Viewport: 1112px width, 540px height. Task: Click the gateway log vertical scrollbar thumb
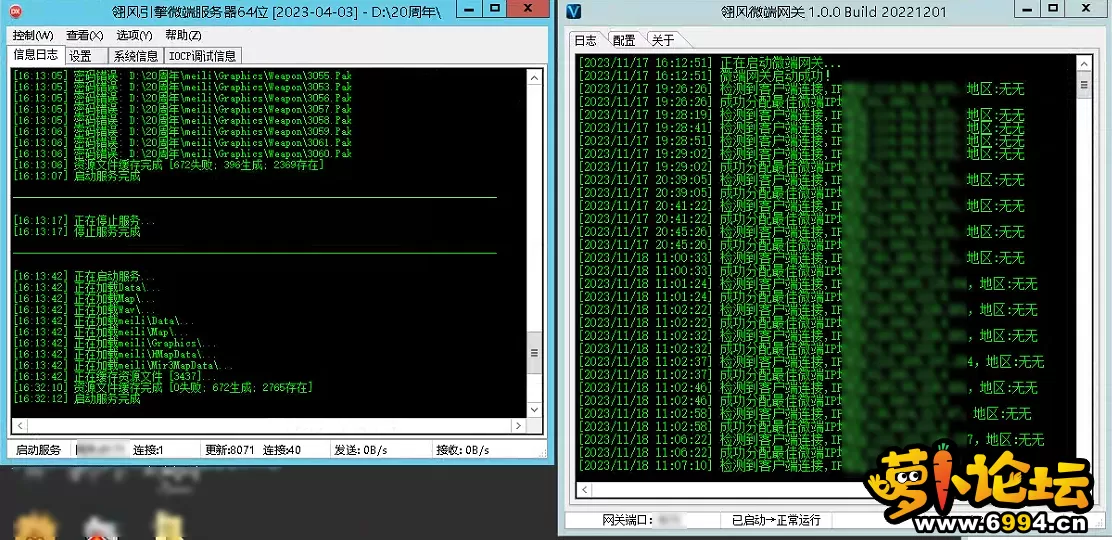point(1084,85)
